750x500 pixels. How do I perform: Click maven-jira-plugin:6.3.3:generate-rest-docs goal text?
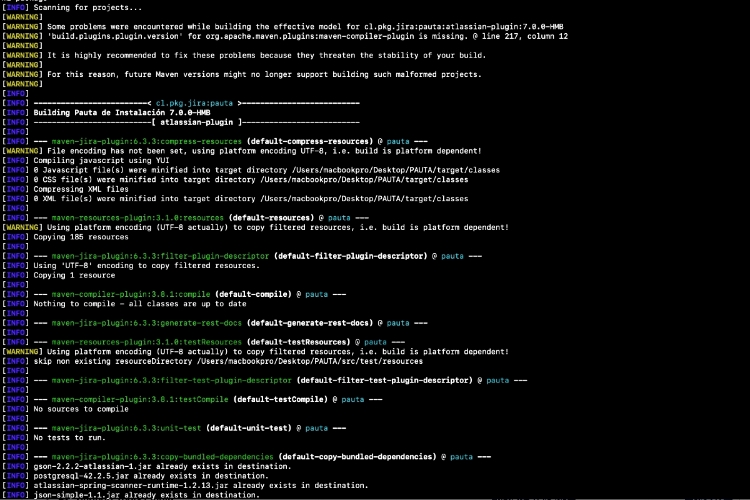[147, 323]
